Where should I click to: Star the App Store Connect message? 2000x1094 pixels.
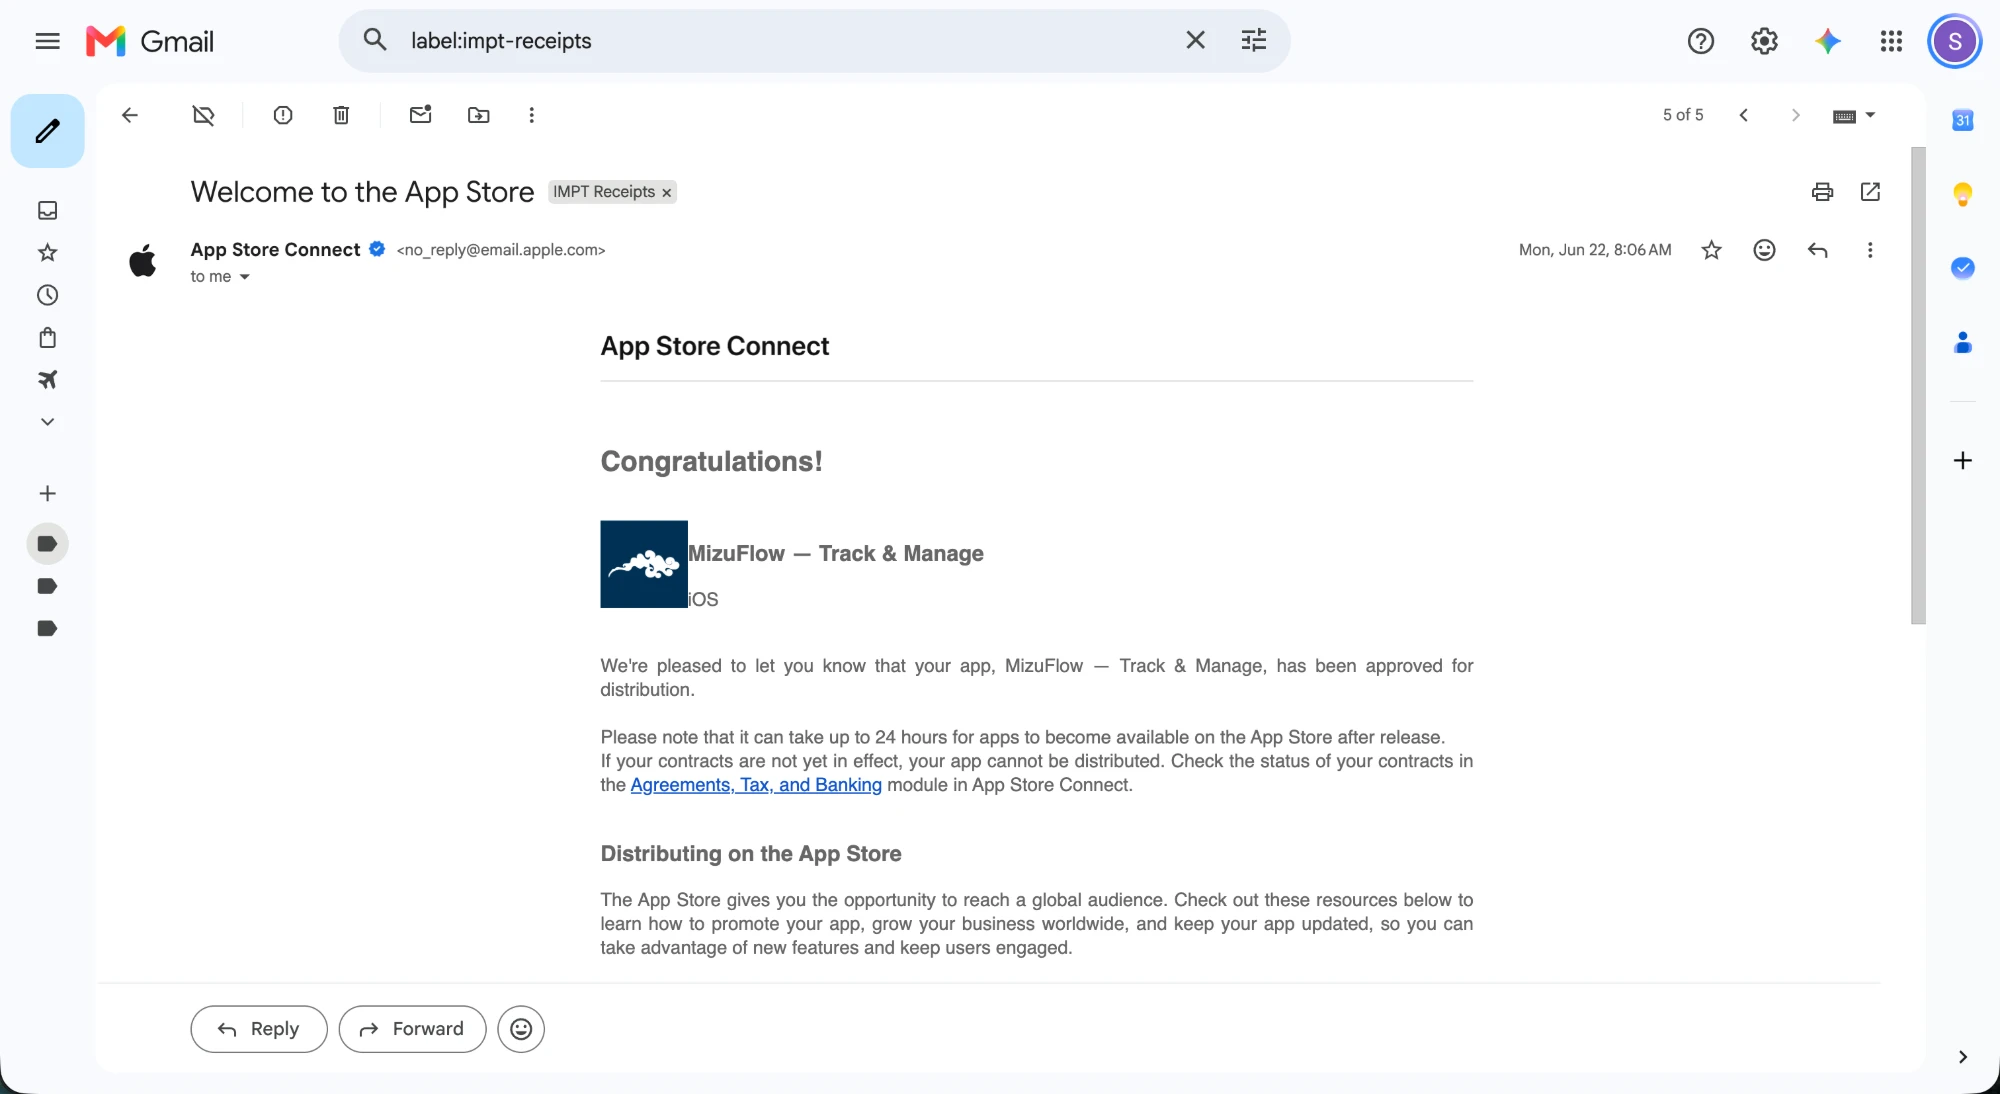(x=1711, y=250)
